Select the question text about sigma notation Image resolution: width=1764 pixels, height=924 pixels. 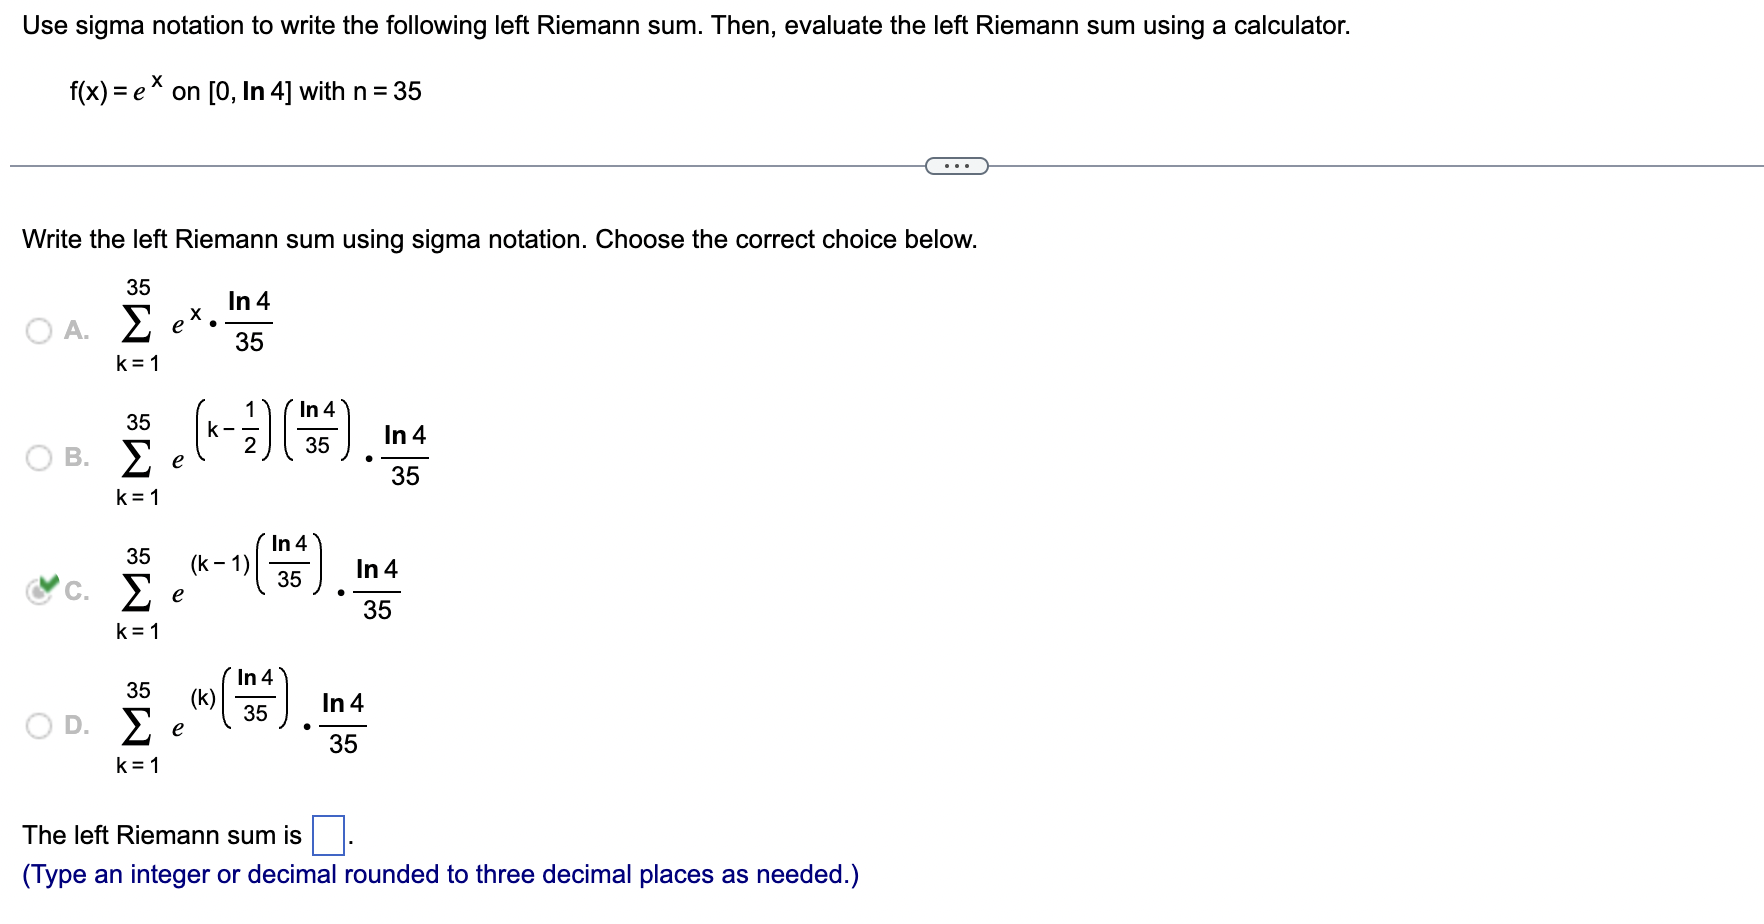click(x=500, y=239)
